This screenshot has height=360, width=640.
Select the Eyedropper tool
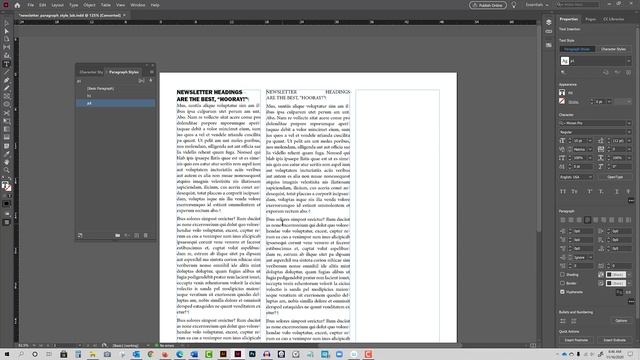coord(7,154)
